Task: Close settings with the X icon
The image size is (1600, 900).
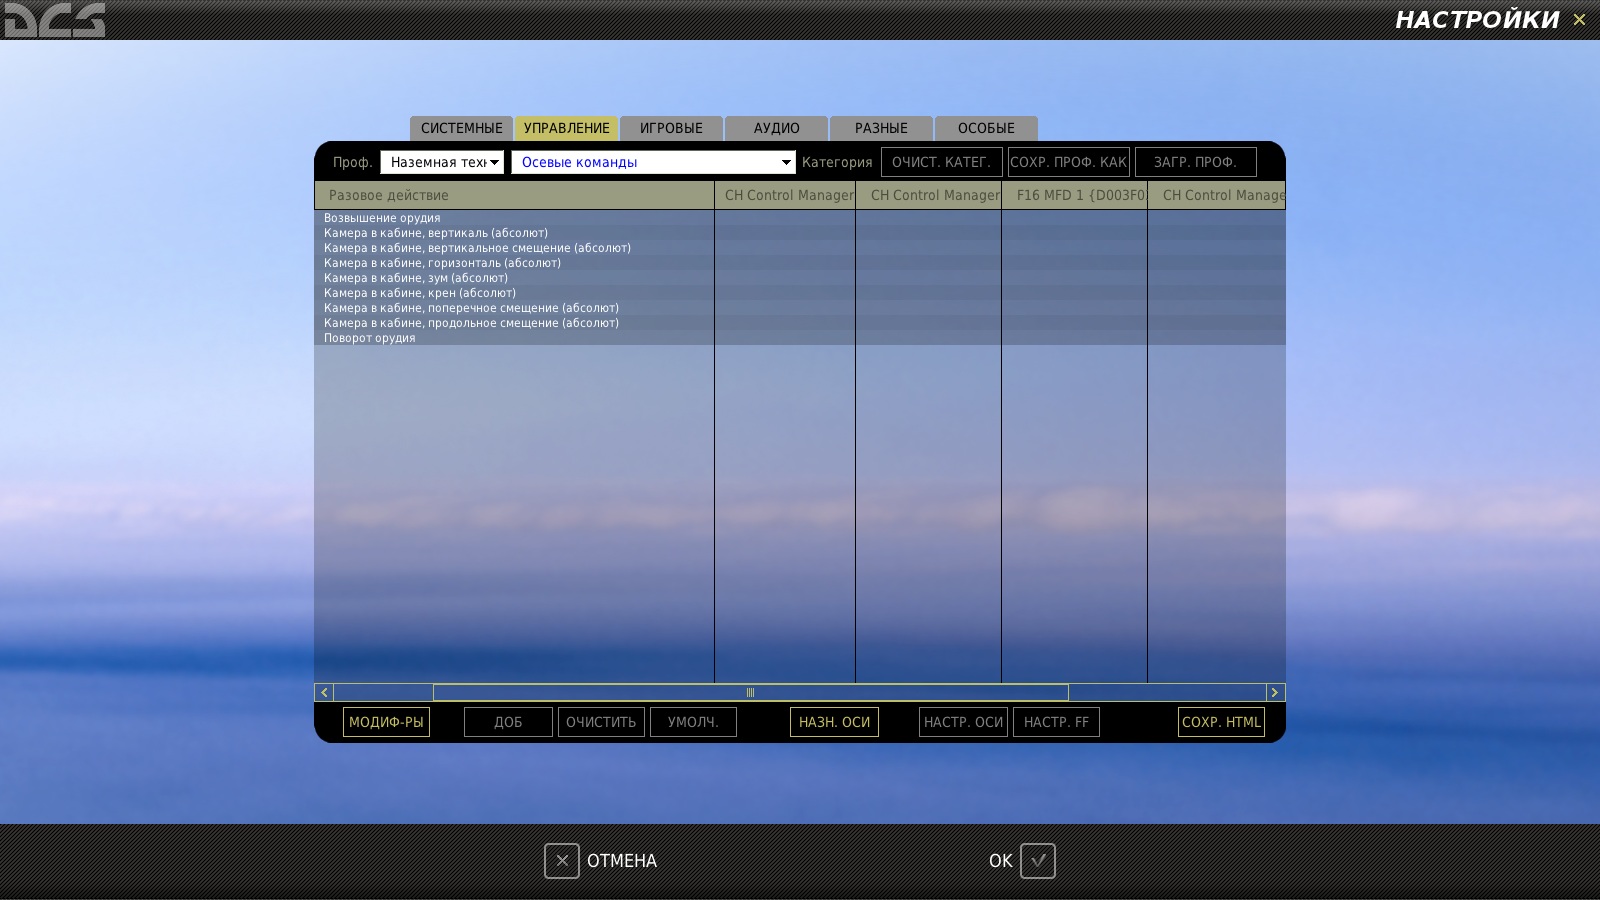Action: pyautogui.click(x=1579, y=19)
